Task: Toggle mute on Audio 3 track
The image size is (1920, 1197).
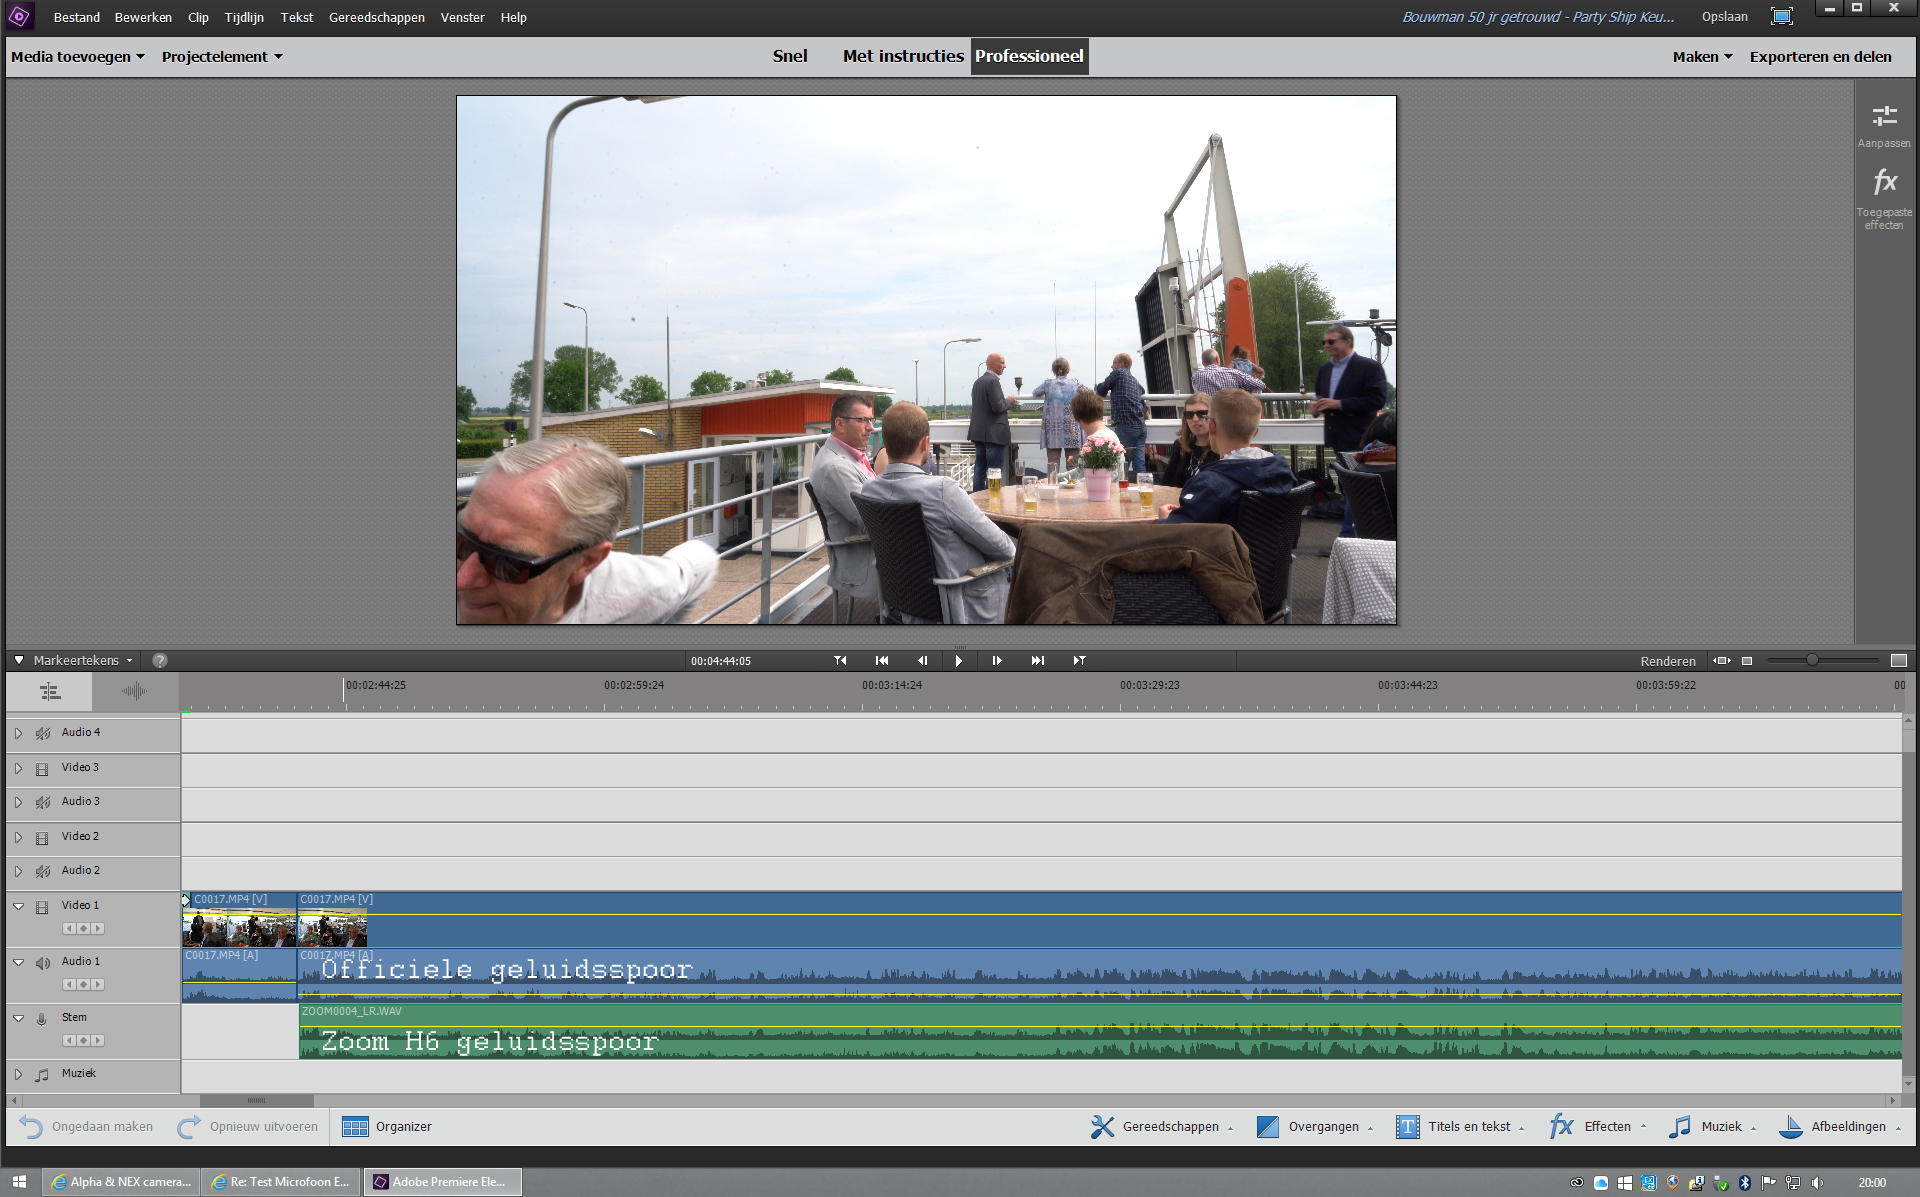Action: click(x=43, y=803)
